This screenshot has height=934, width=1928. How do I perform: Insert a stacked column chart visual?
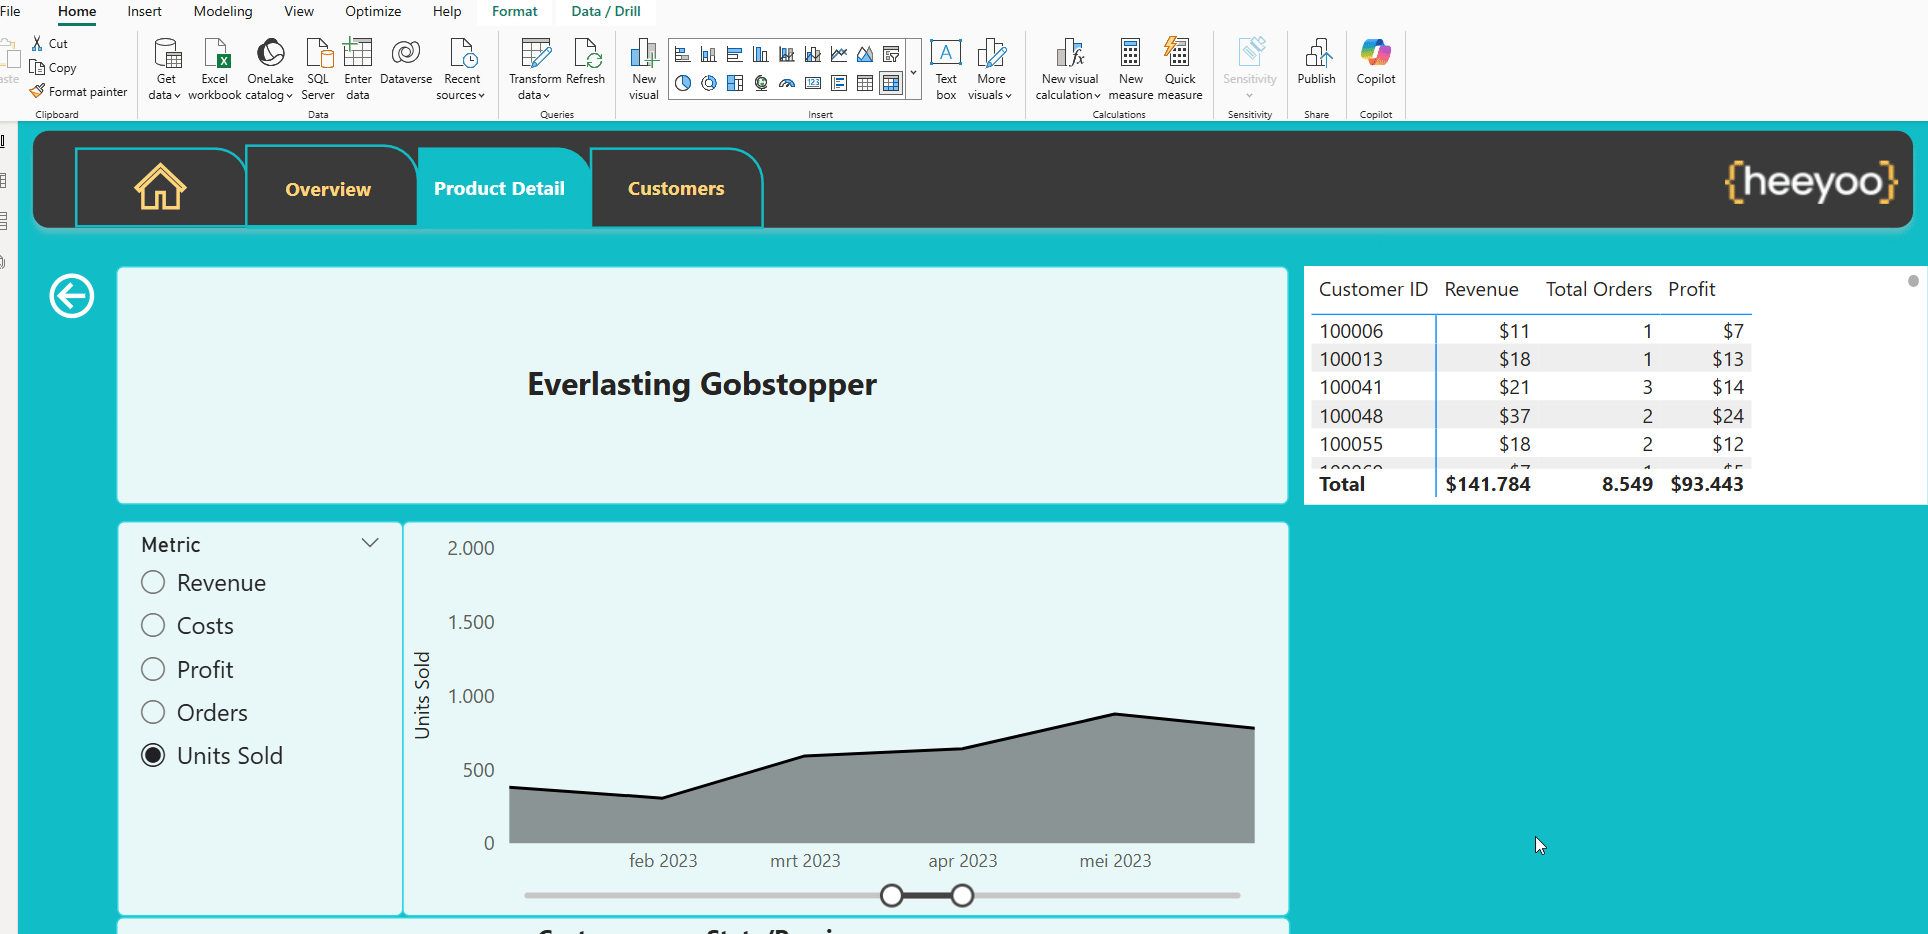click(709, 54)
